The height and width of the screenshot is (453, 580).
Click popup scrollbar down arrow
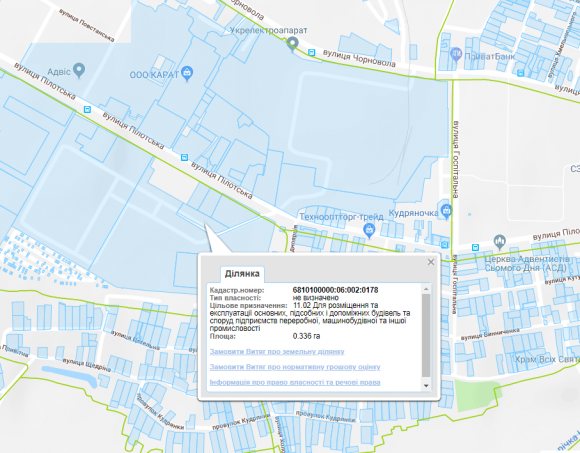tap(426, 386)
